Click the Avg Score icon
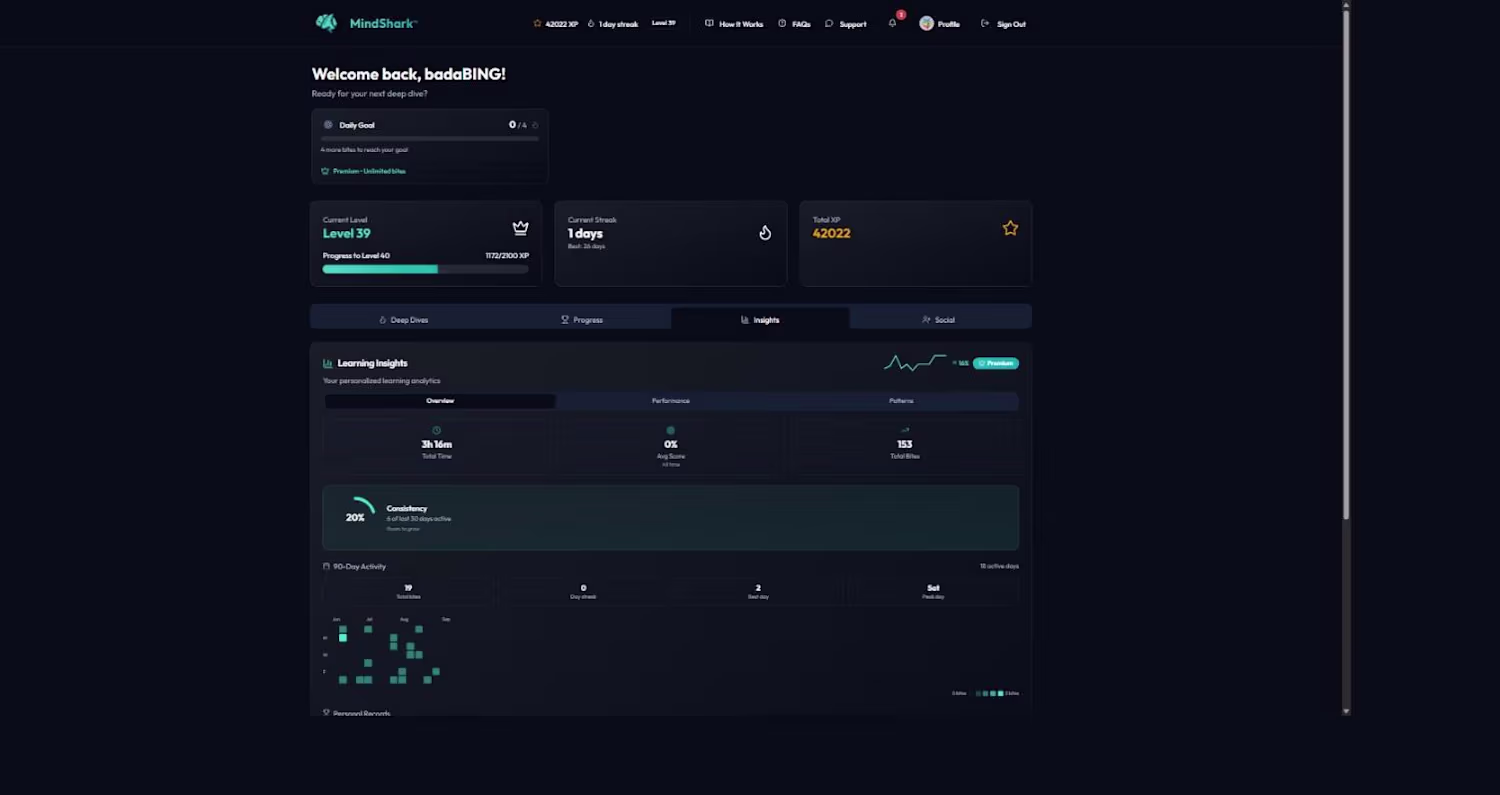1500x795 pixels. click(670, 431)
